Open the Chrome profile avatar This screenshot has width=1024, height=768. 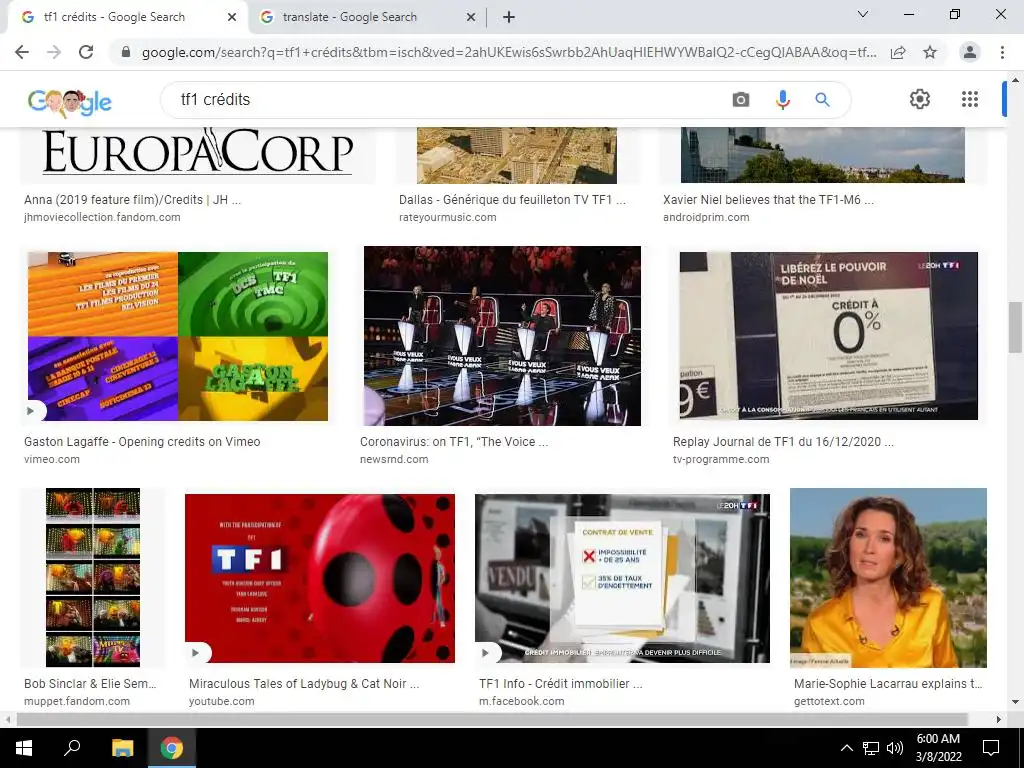(970, 52)
